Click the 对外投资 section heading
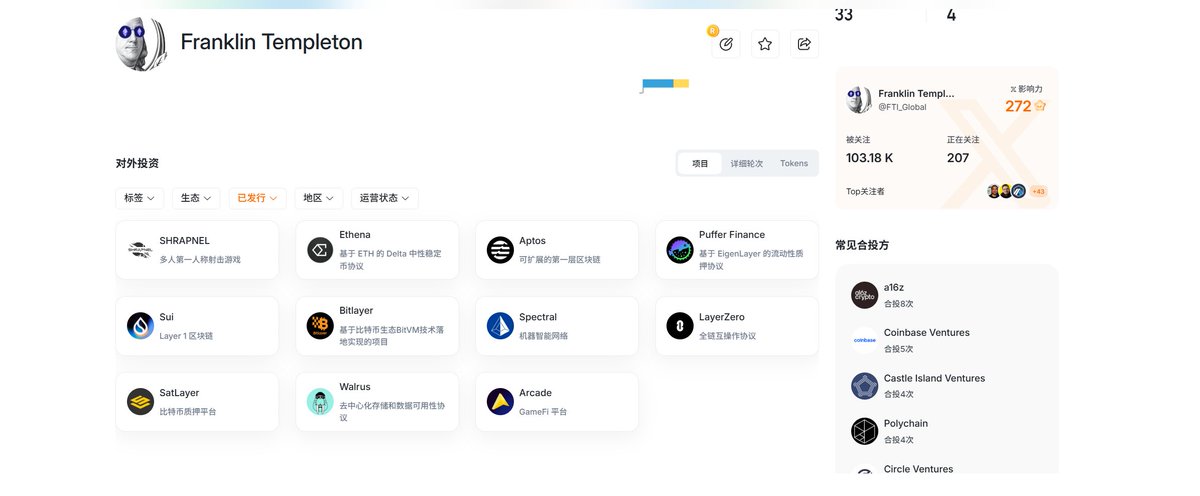The width and height of the screenshot is (1200, 496). pyautogui.click(x=137, y=163)
